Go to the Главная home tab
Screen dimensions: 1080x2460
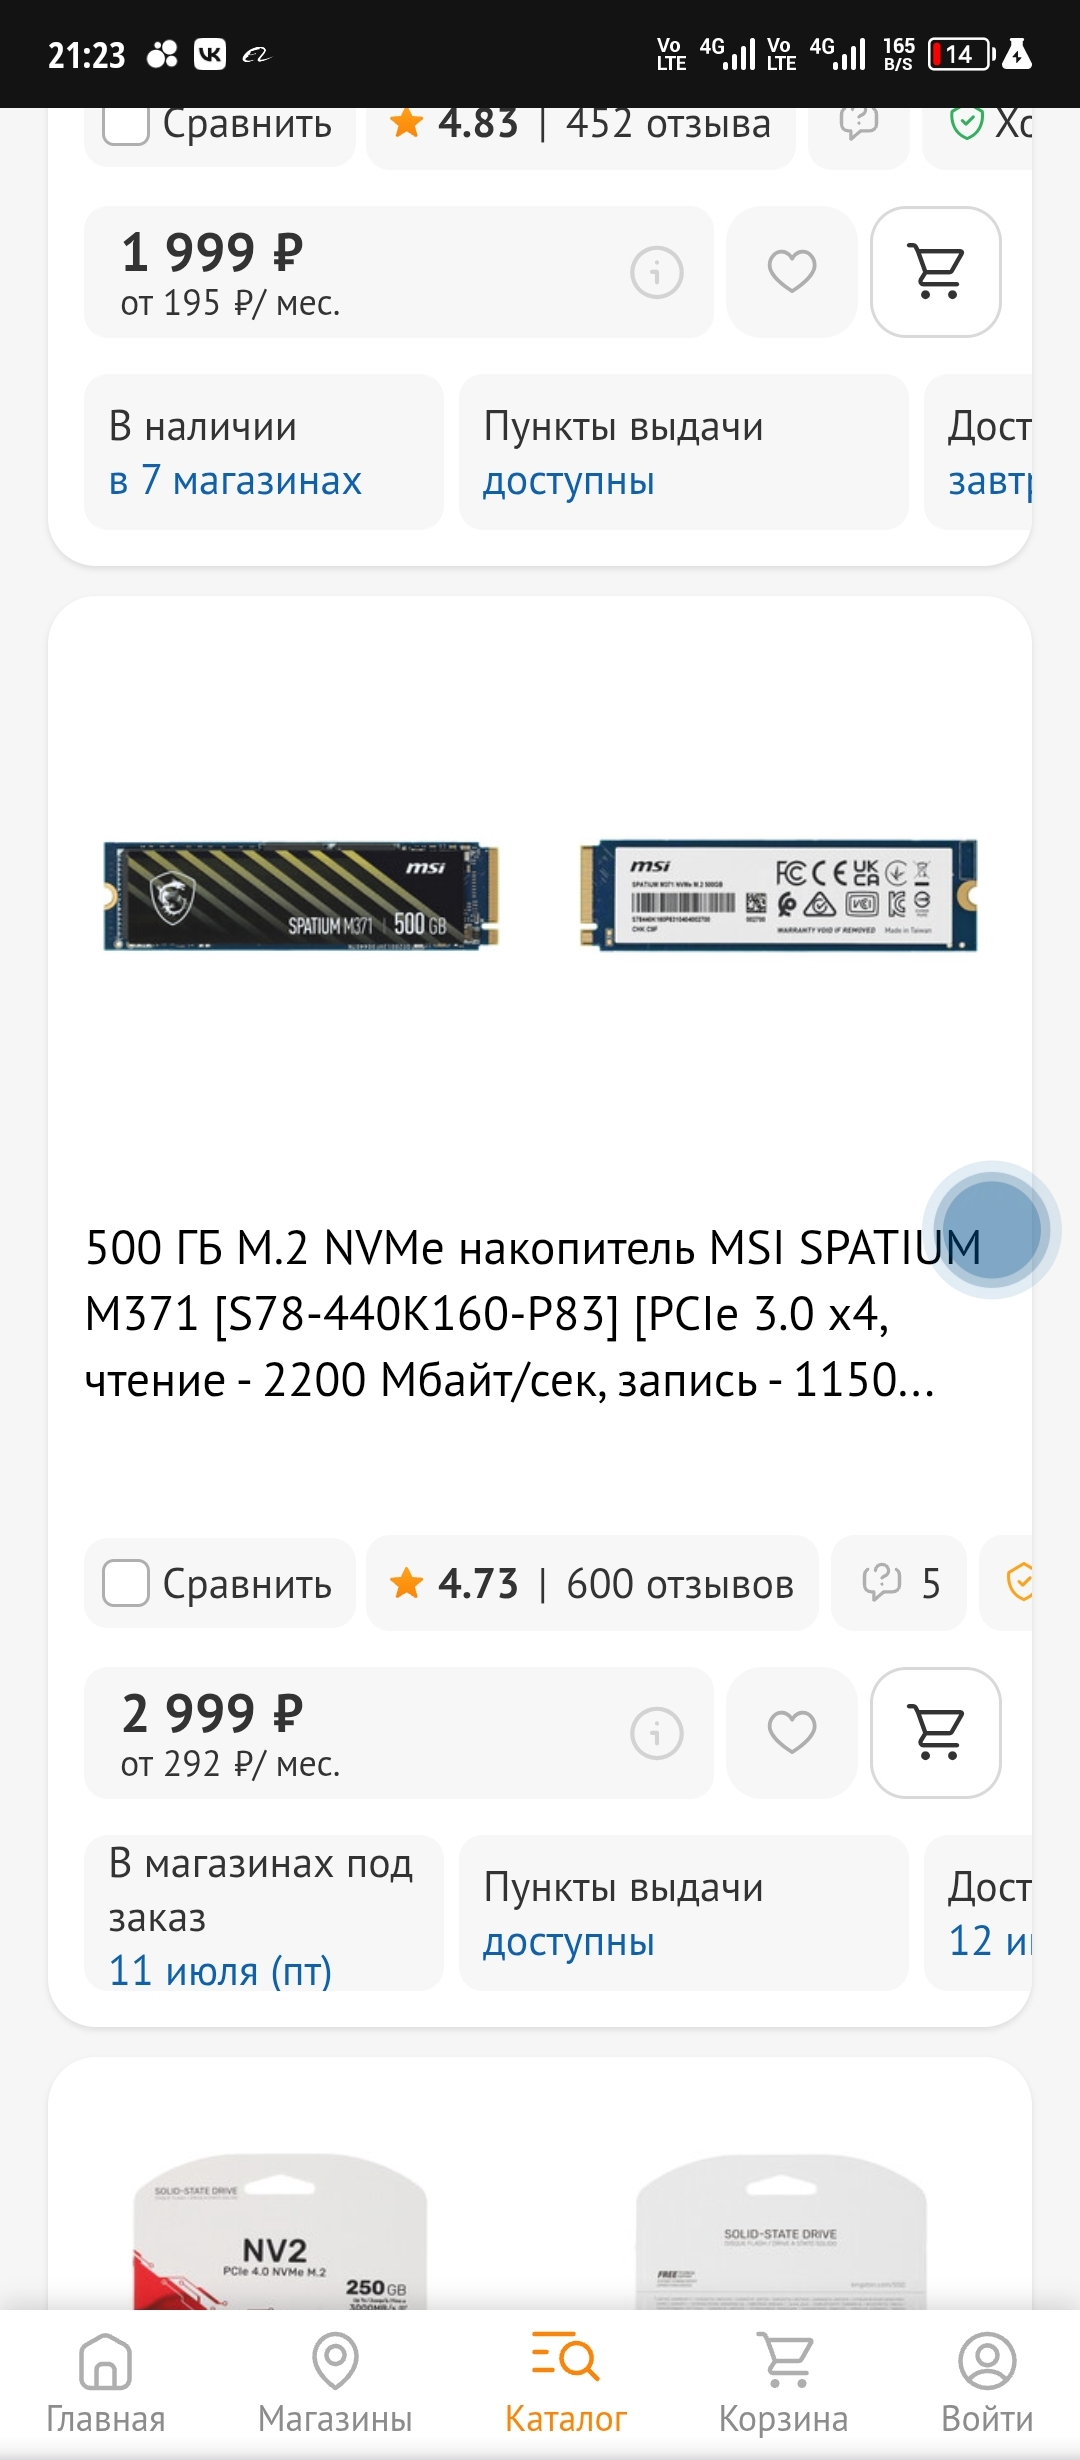click(x=106, y=2383)
